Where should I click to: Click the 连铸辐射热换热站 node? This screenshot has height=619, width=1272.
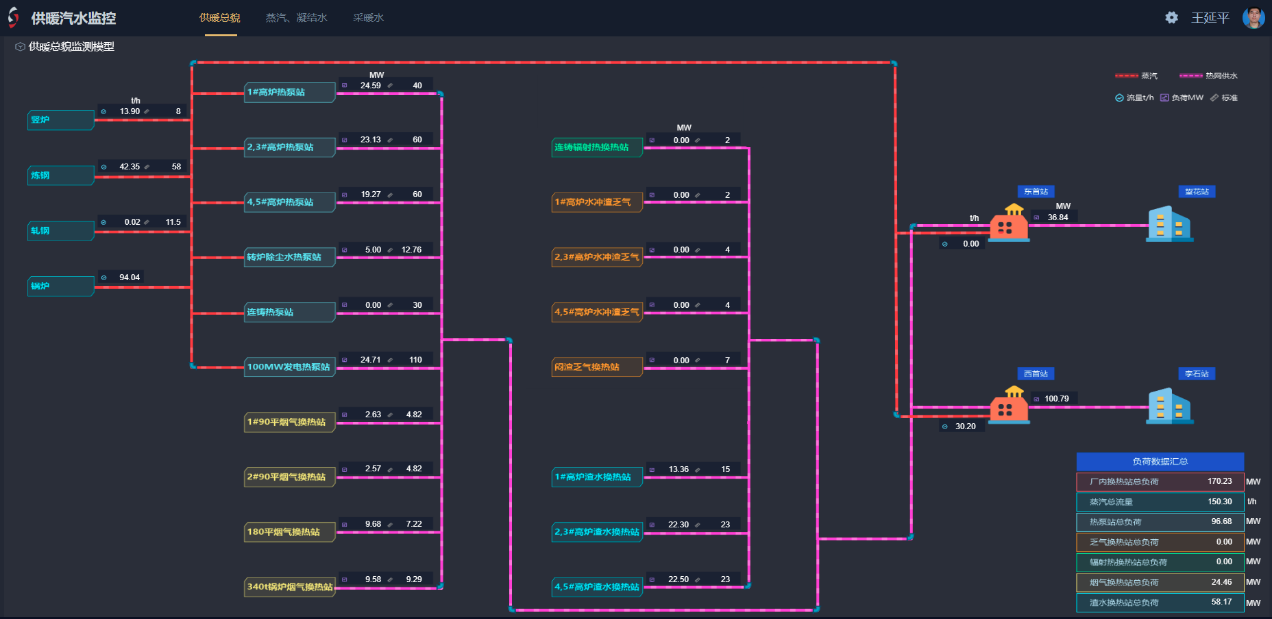pyautogui.click(x=597, y=147)
